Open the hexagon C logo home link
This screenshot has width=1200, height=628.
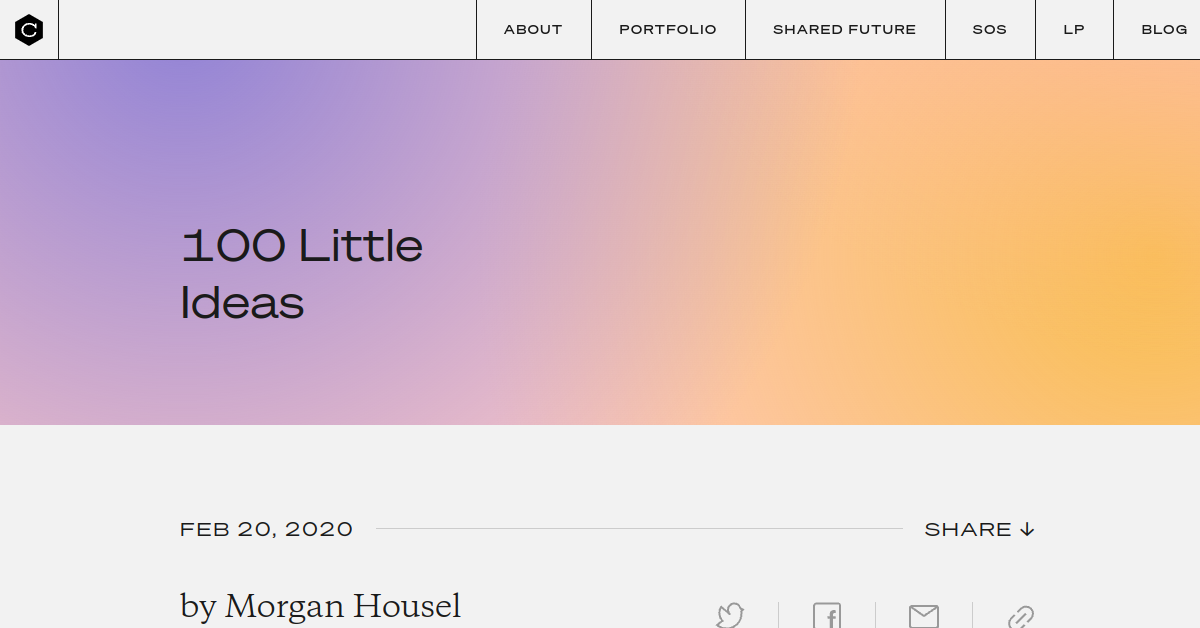tap(29, 30)
